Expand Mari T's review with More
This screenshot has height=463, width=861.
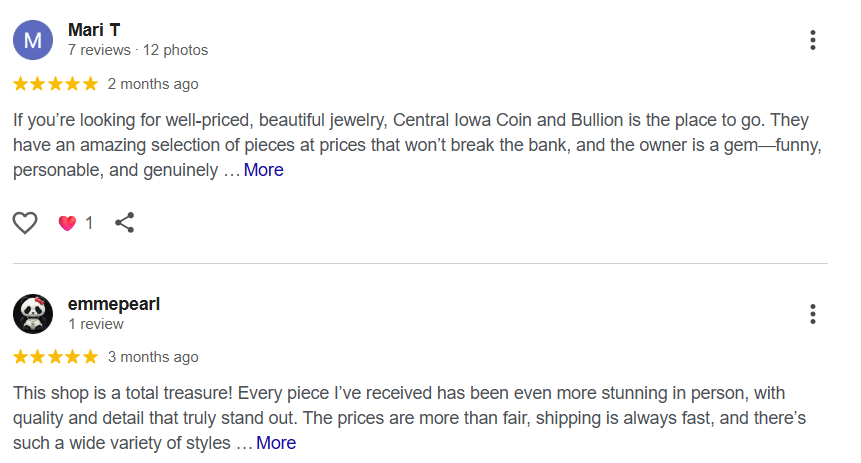pos(264,170)
